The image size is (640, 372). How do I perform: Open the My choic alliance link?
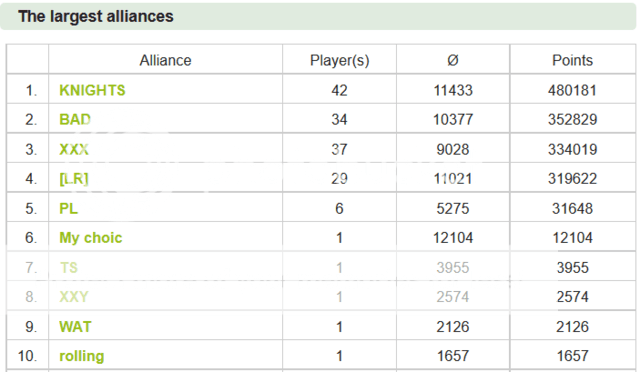pyautogui.click(x=91, y=238)
